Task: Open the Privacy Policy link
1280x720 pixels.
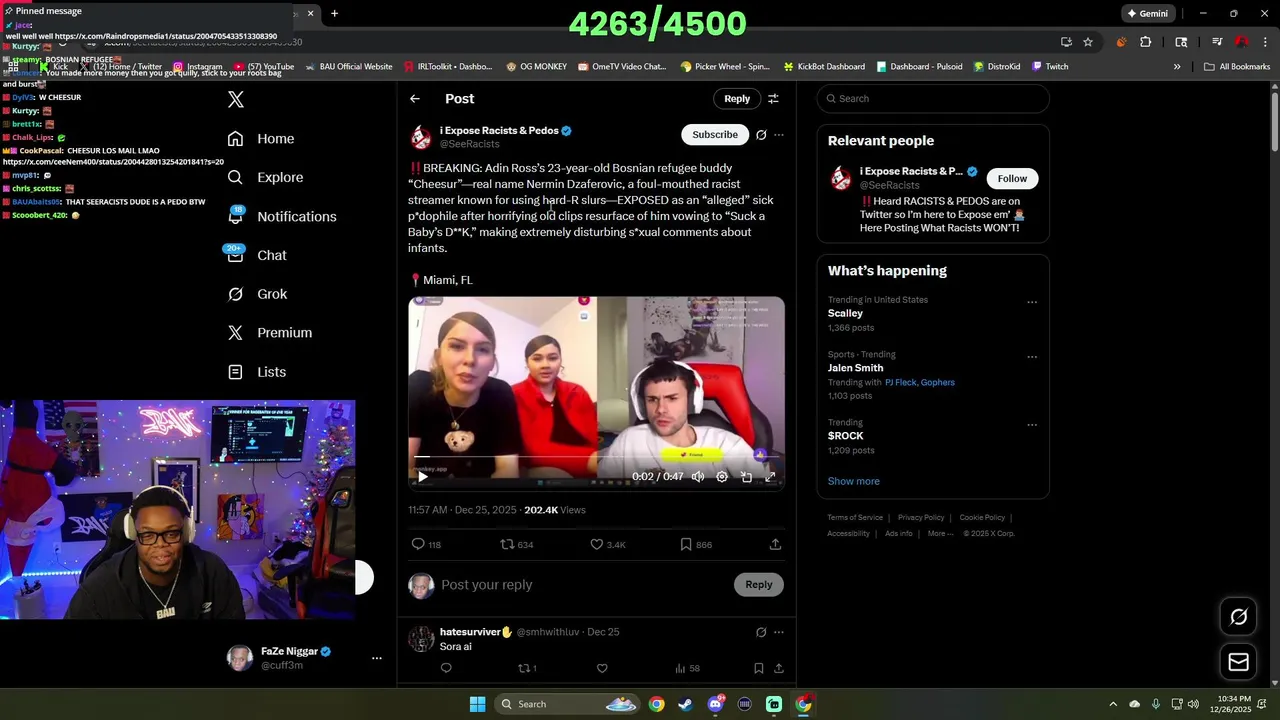Action: pyautogui.click(x=921, y=518)
